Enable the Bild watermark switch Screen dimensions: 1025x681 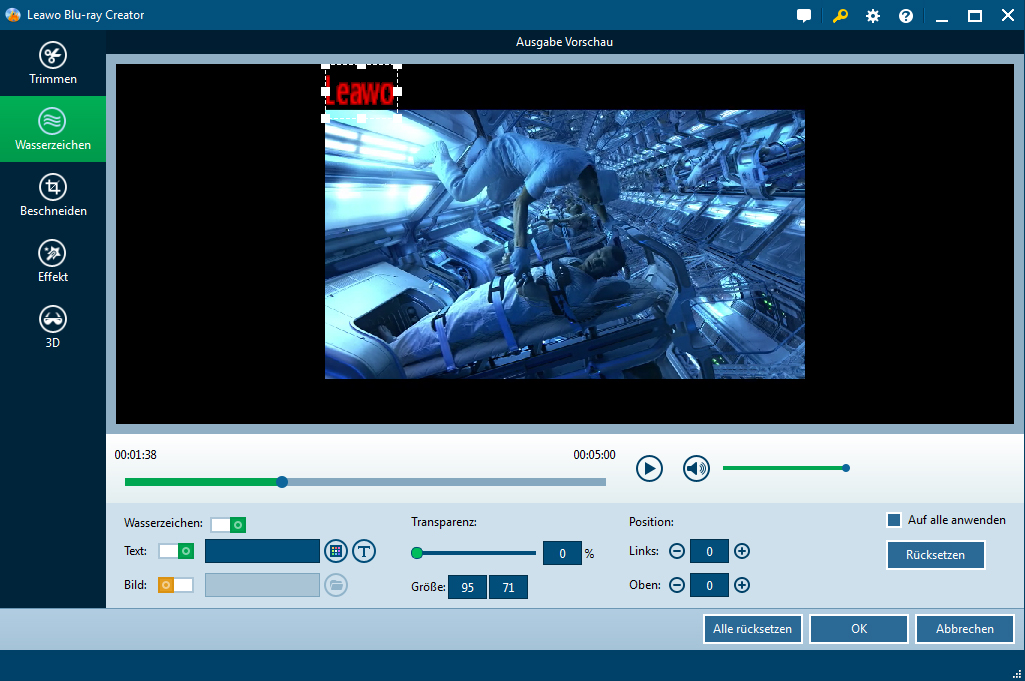pos(176,585)
